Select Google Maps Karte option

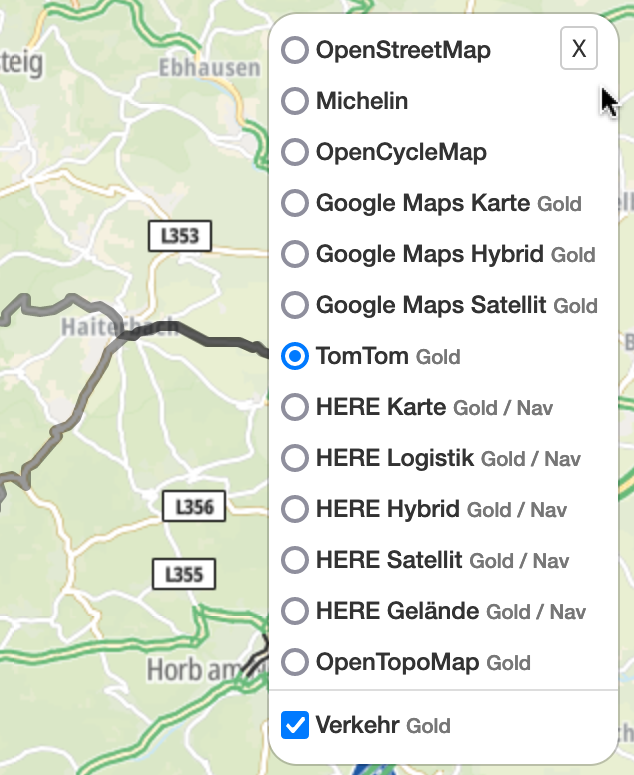click(295, 203)
